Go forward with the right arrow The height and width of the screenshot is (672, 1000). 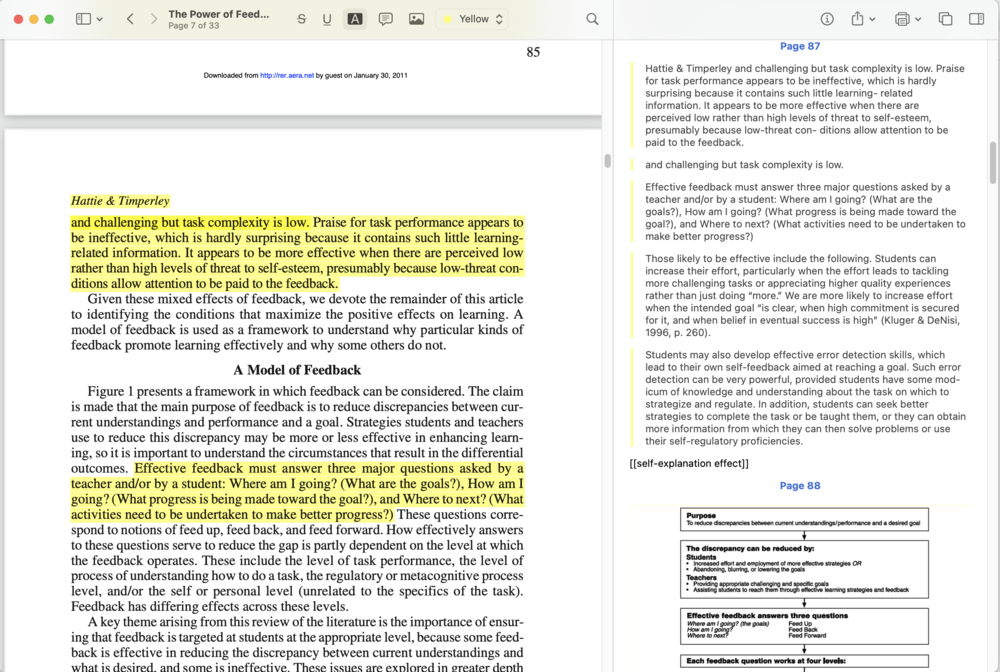(154, 19)
